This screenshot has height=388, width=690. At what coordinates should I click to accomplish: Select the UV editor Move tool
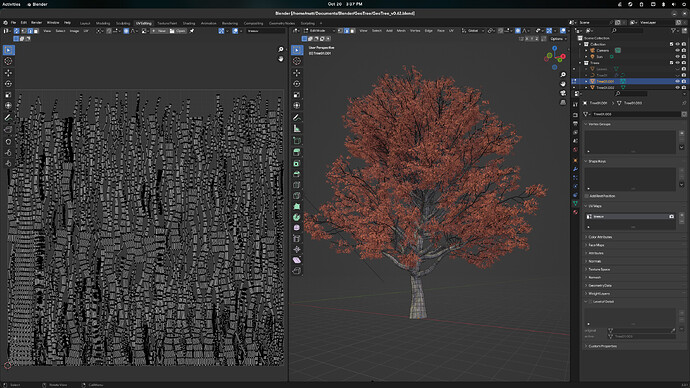(x=8, y=73)
